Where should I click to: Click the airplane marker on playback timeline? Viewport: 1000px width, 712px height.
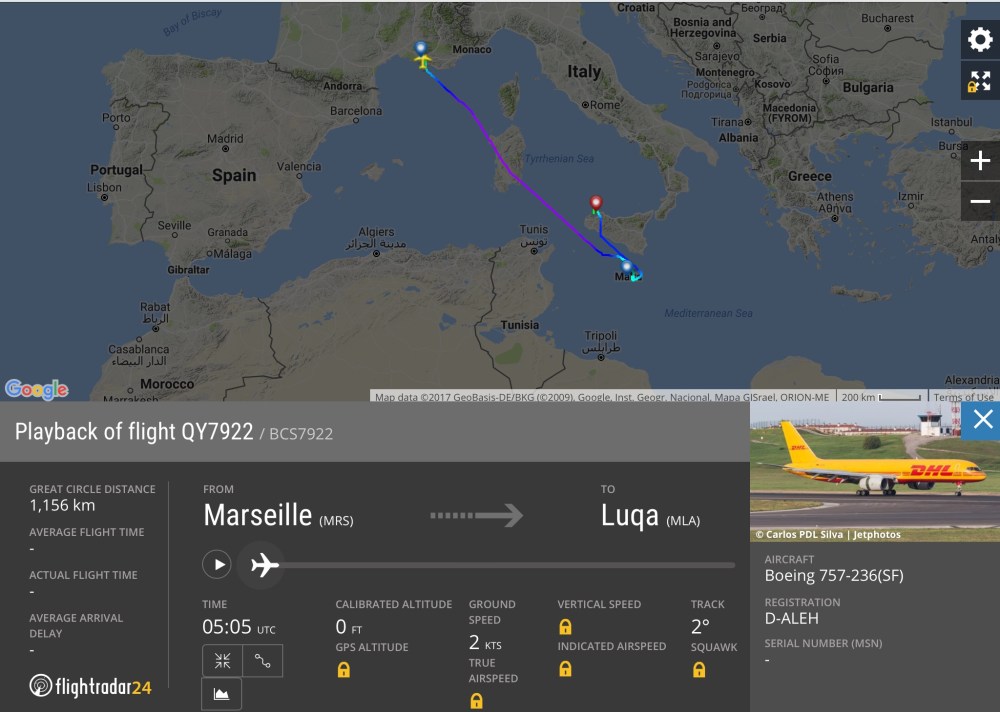click(264, 565)
